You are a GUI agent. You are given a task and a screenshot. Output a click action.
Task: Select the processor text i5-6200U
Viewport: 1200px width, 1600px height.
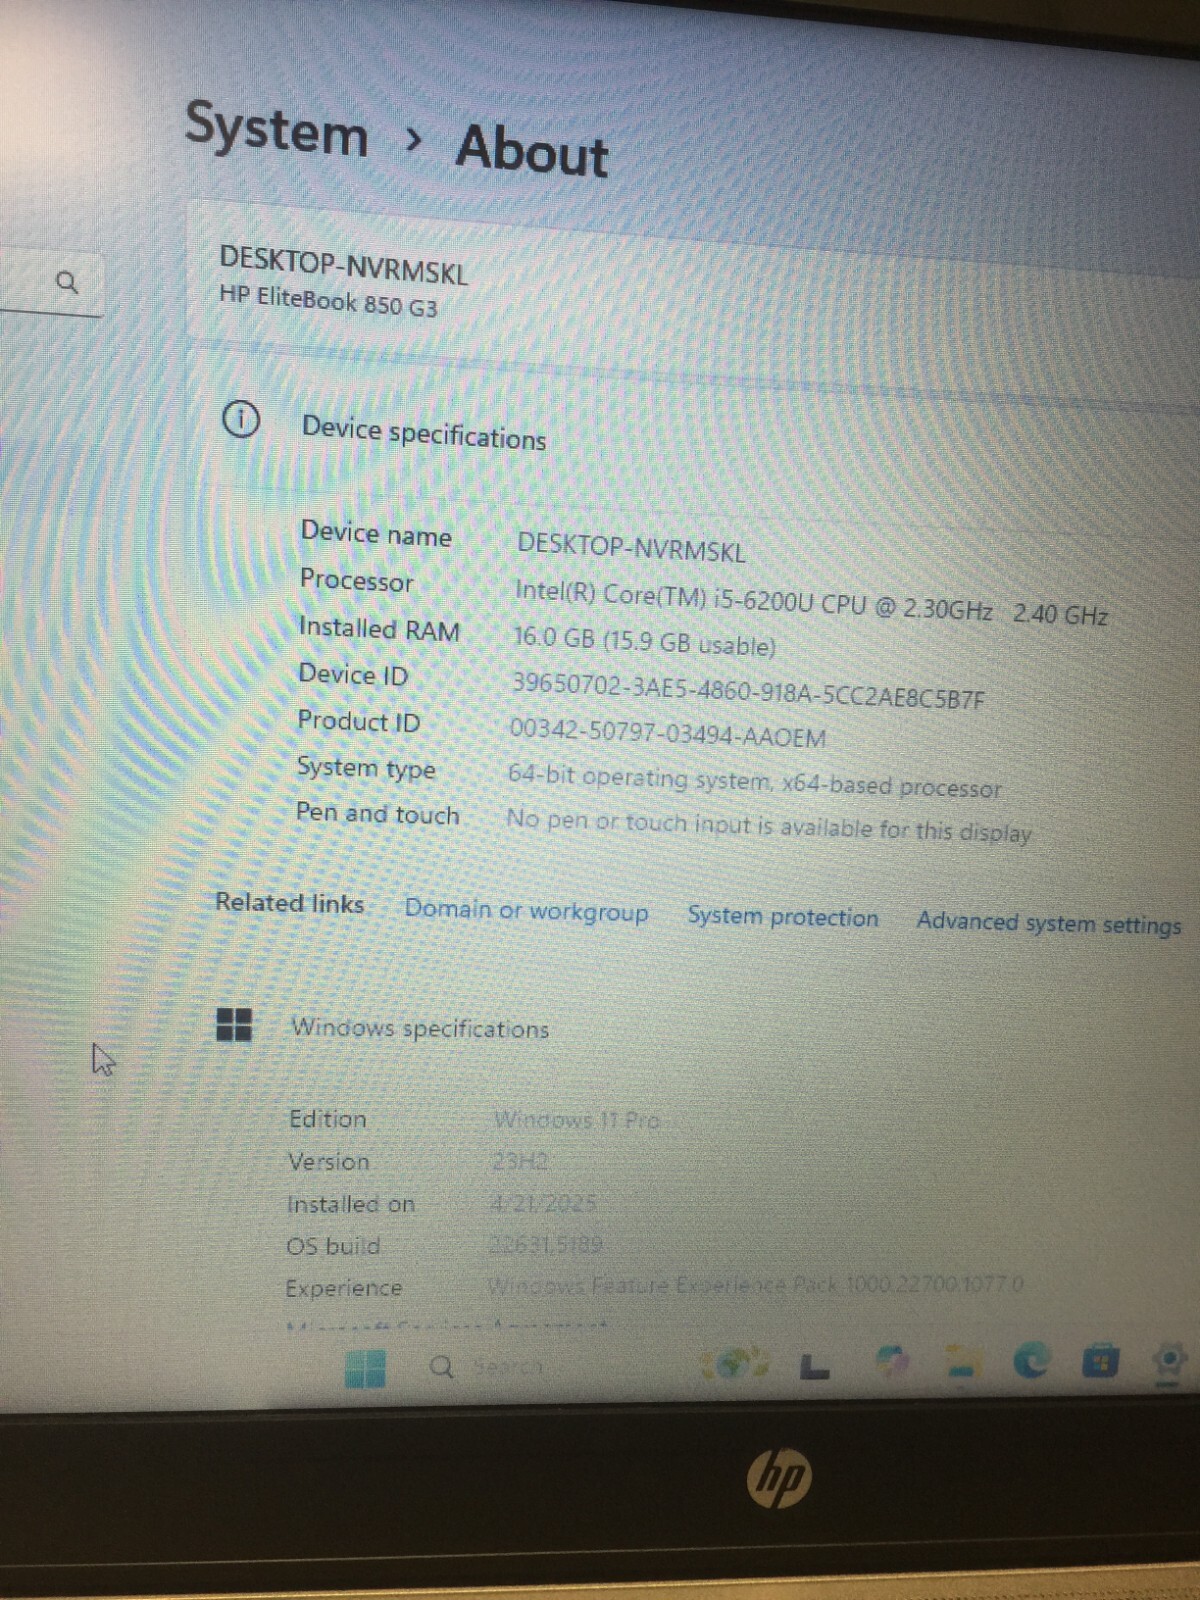coord(765,601)
